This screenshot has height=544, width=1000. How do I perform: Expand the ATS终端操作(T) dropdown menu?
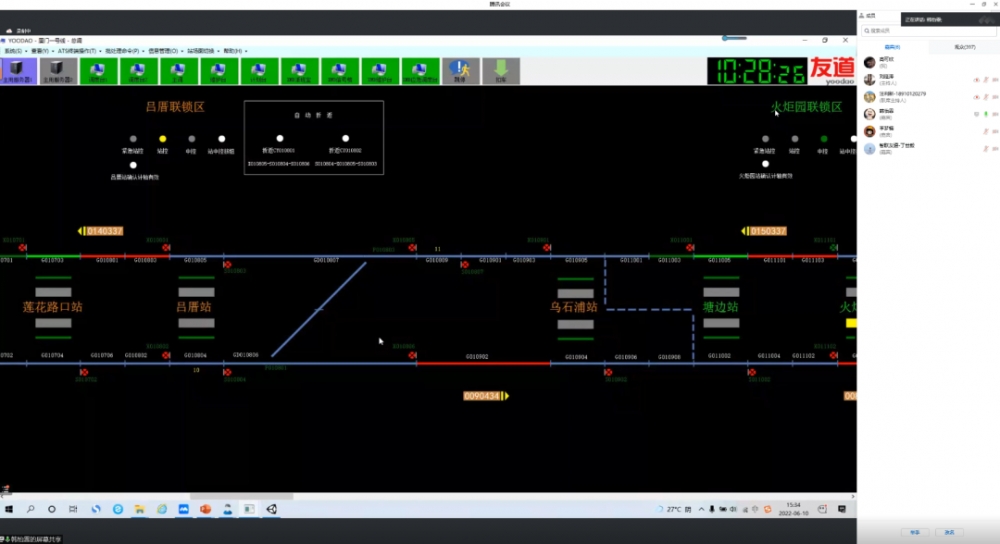[x=77, y=50]
